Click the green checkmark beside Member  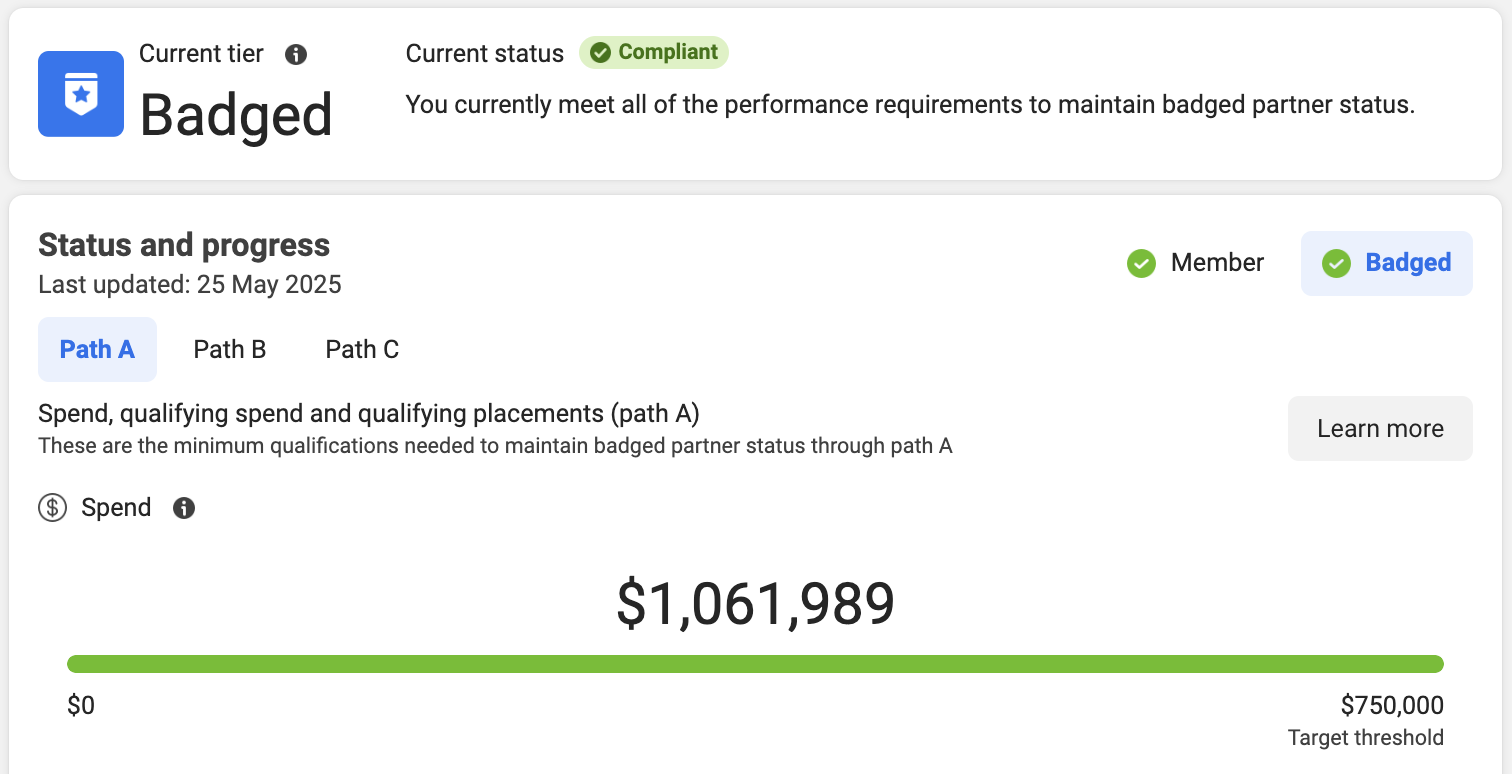pyautogui.click(x=1141, y=263)
